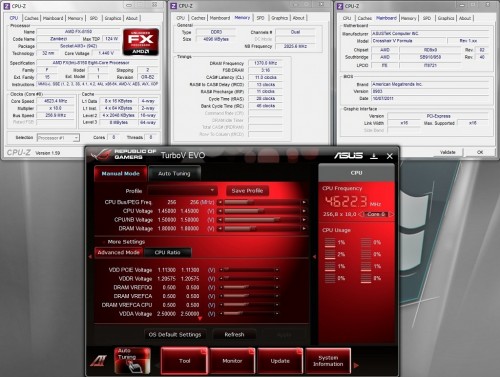Screen dimensions: 500x377
Task: Open the Tool section button
Action: click(x=184, y=361)
